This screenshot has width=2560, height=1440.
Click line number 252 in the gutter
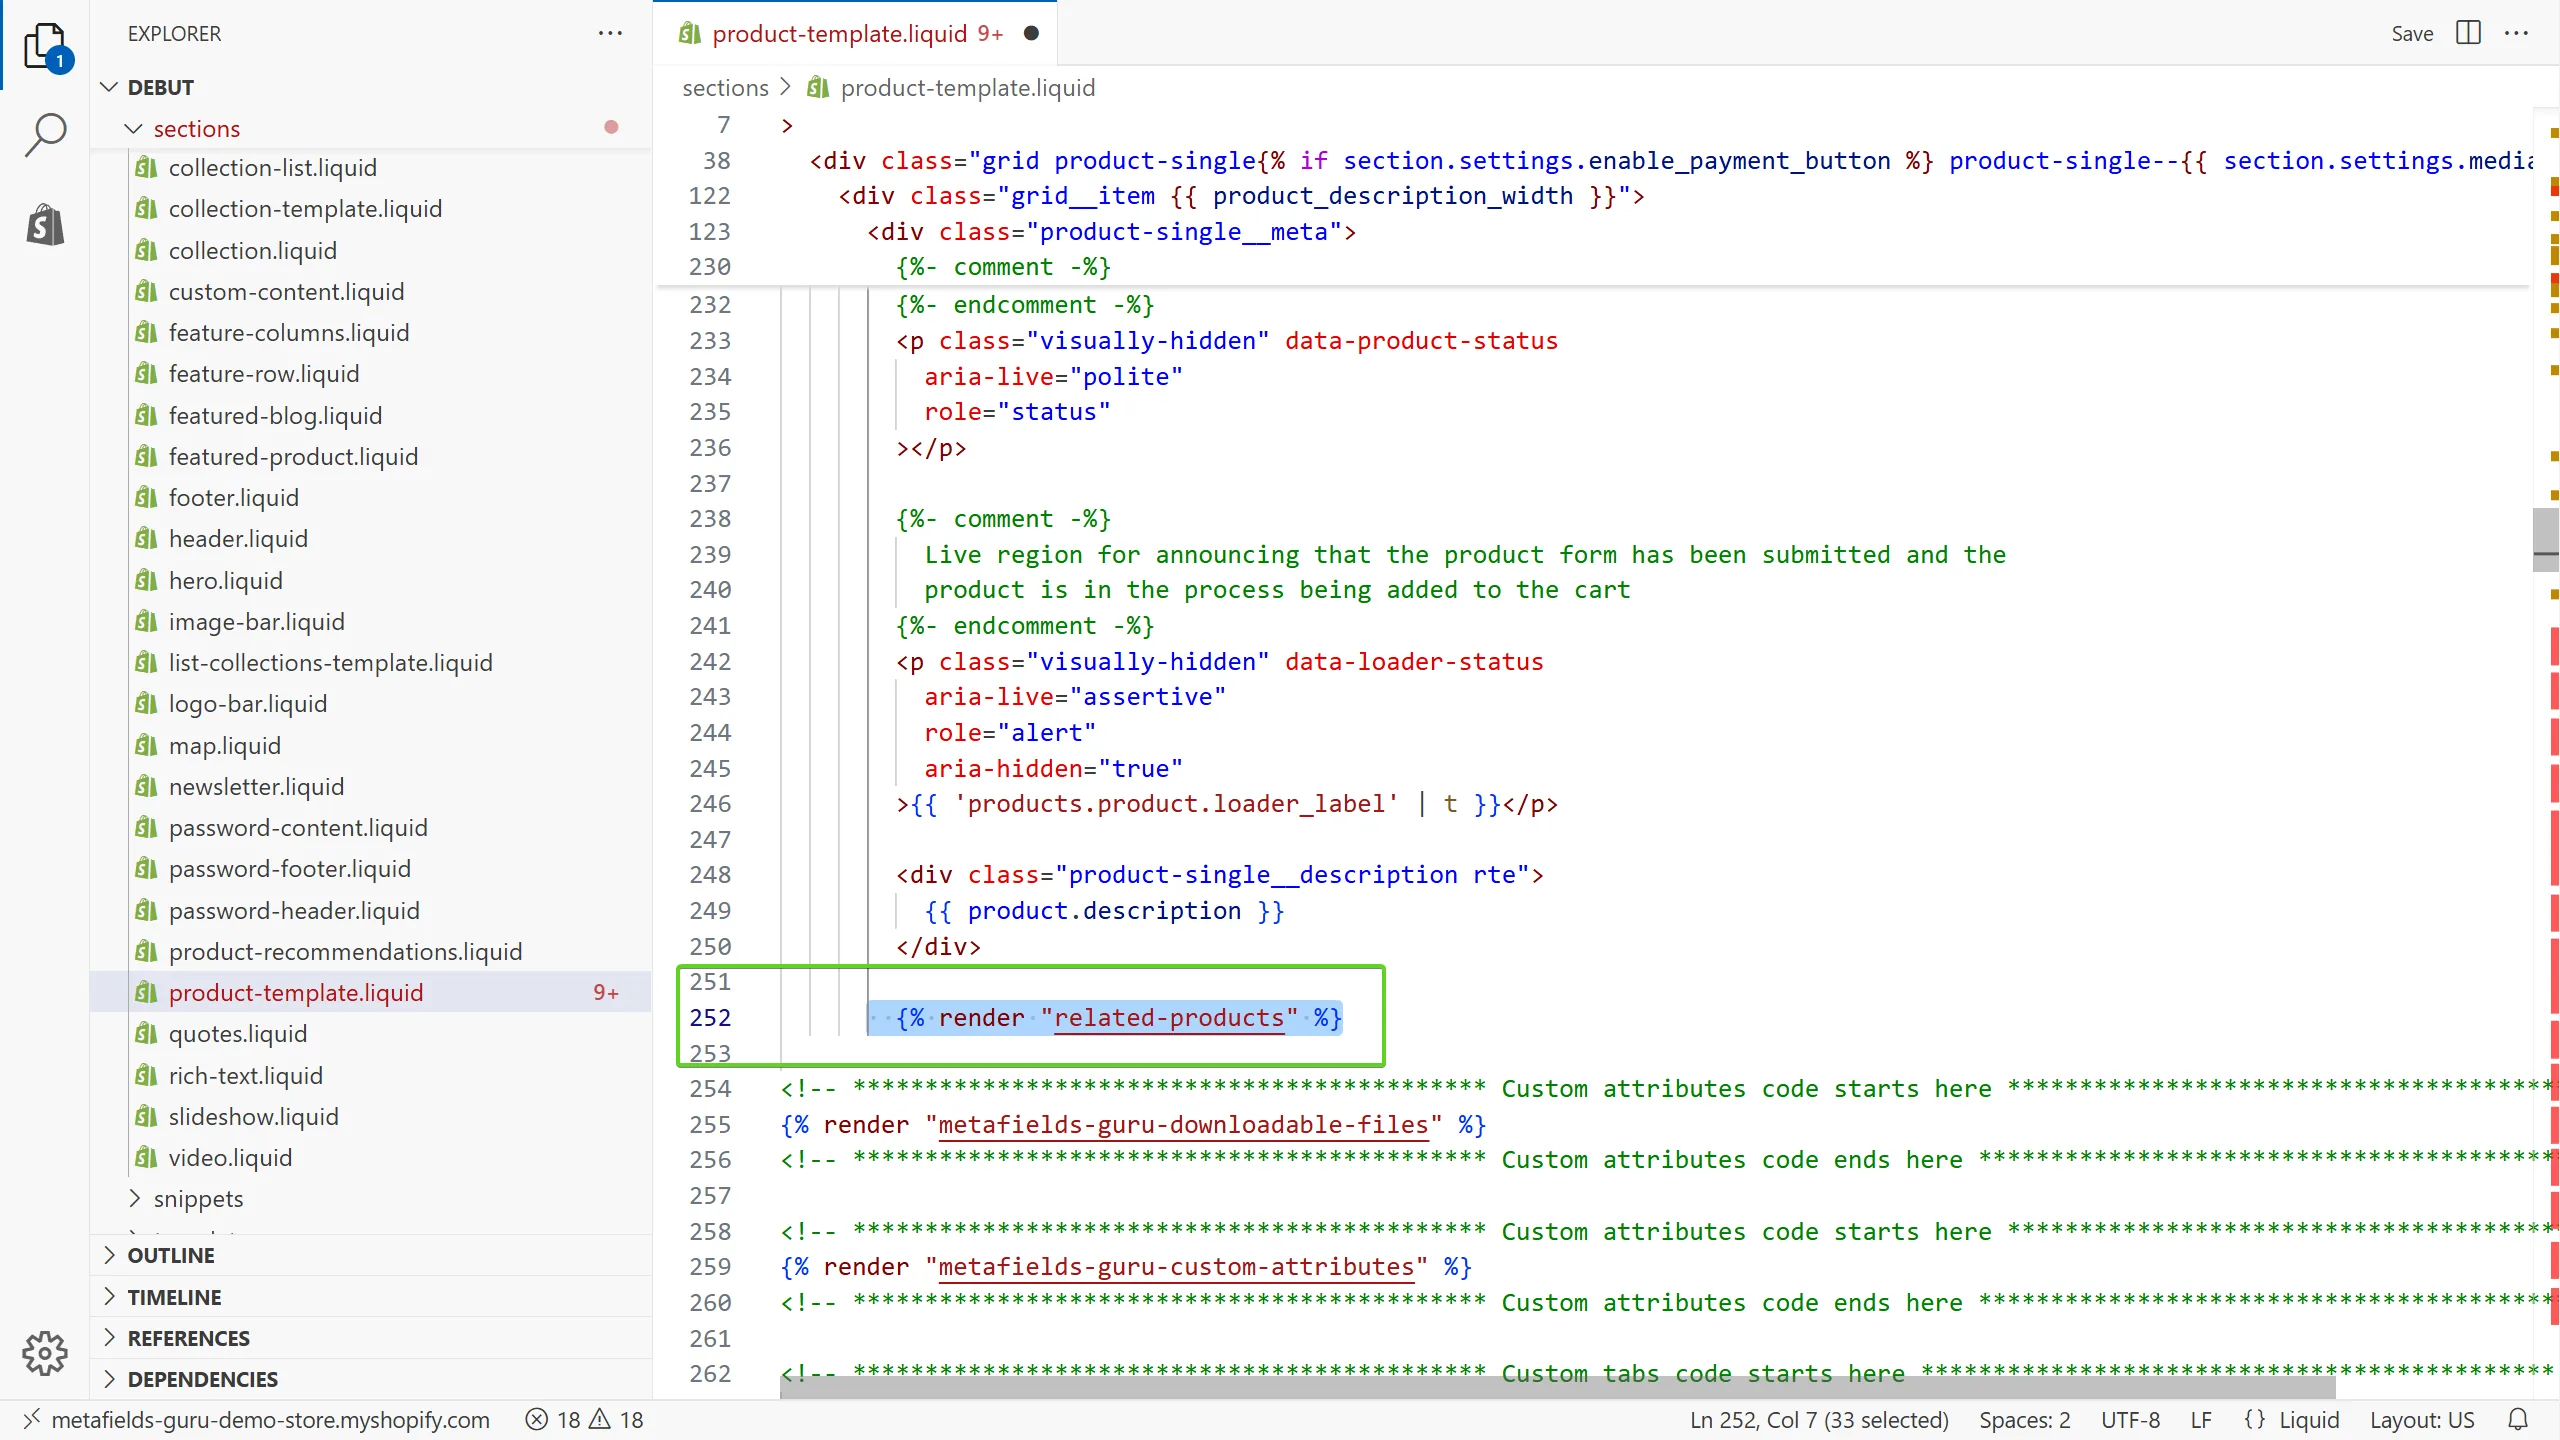(710, 1017)
